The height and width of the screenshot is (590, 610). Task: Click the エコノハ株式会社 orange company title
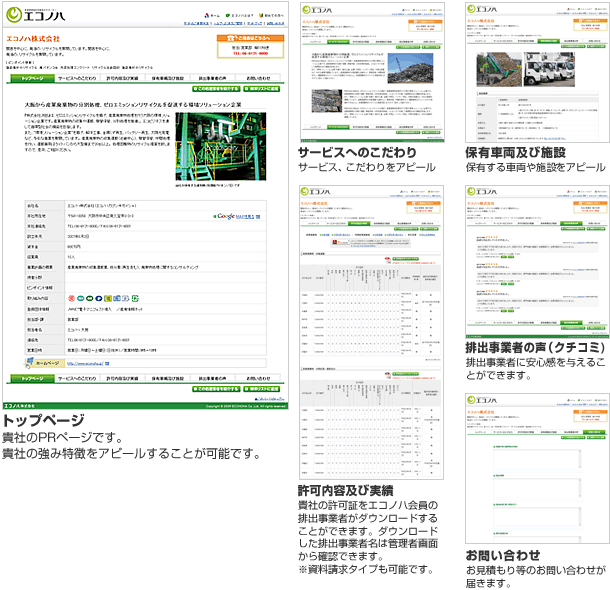(33, 39)
